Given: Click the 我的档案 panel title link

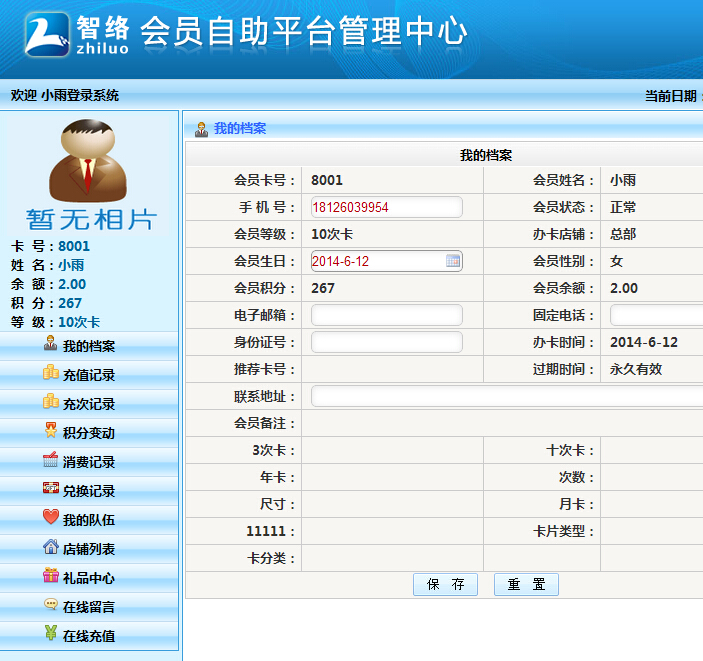Looking at the screenshot, I should [240, 128].
